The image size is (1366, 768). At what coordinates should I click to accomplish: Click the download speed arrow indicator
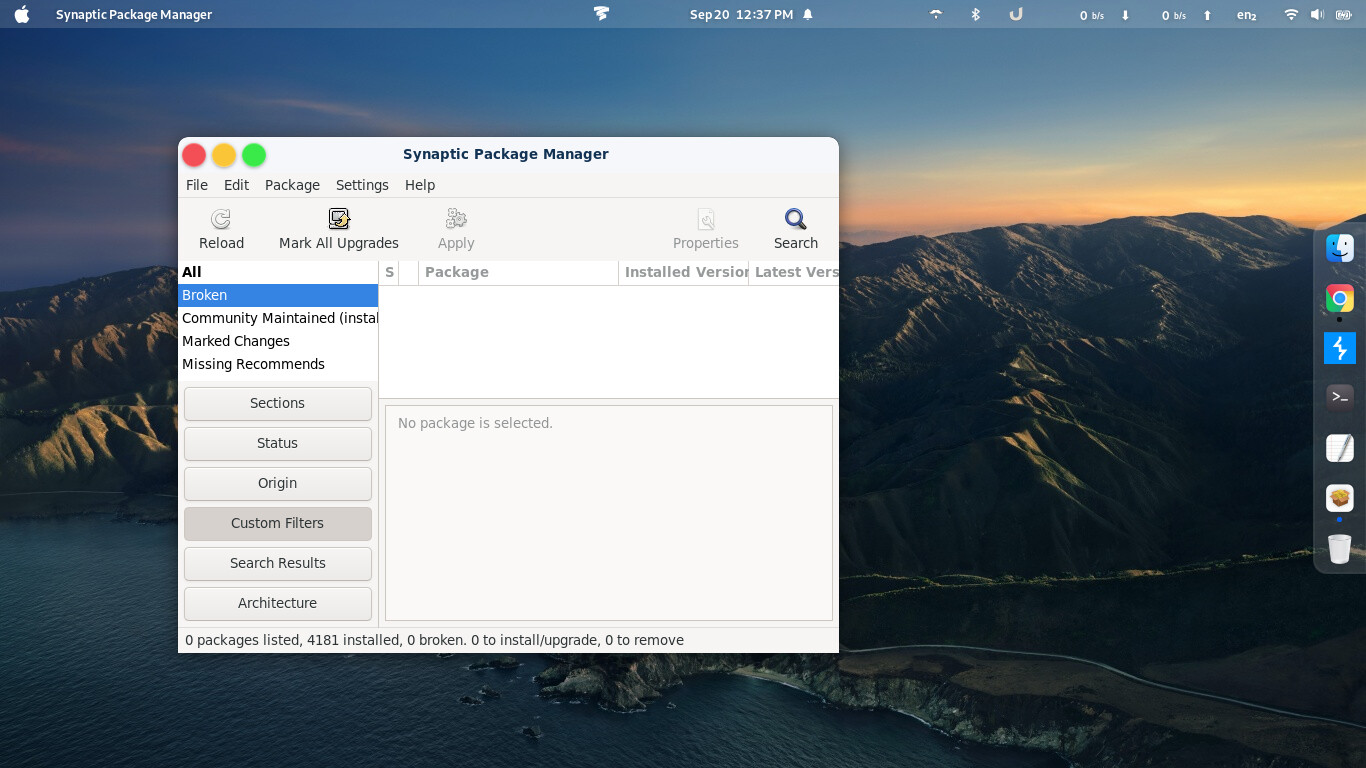[x=1125, y=15]
